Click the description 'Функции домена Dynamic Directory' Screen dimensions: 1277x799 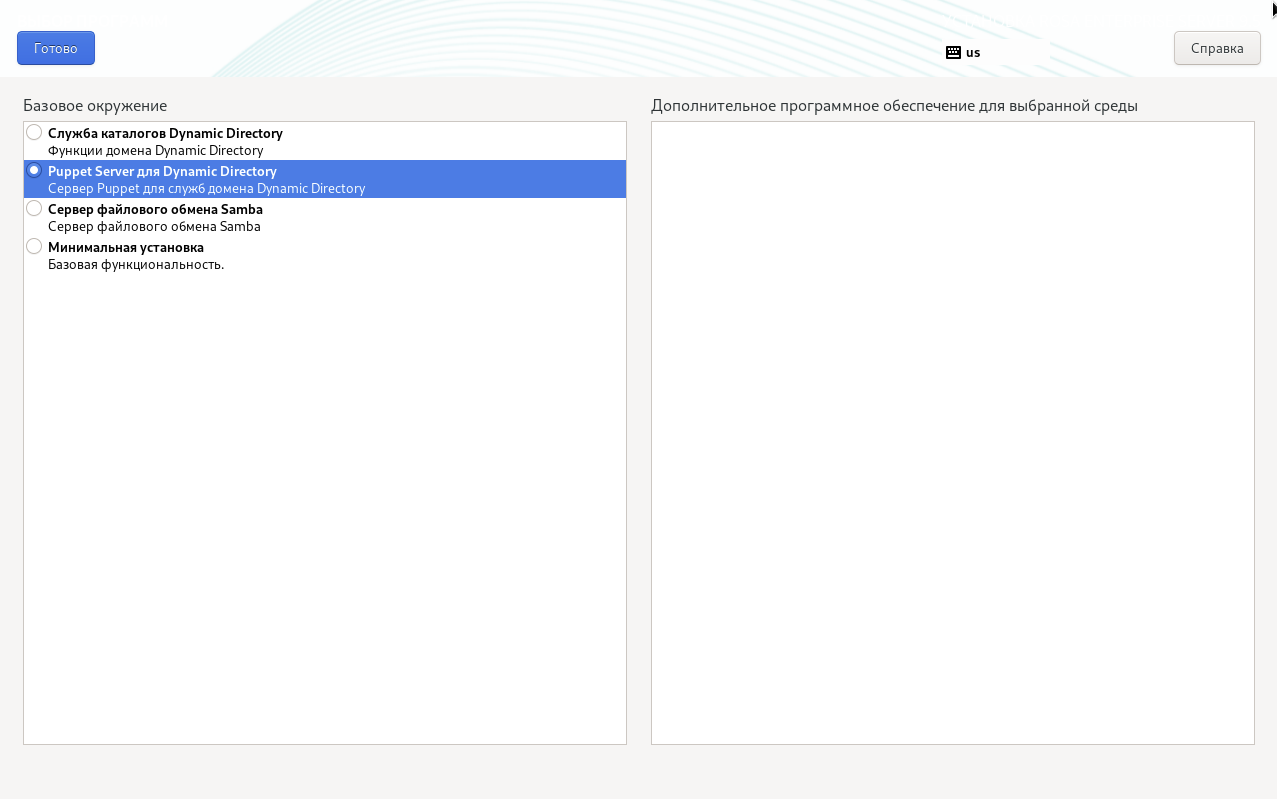[155, 150]
